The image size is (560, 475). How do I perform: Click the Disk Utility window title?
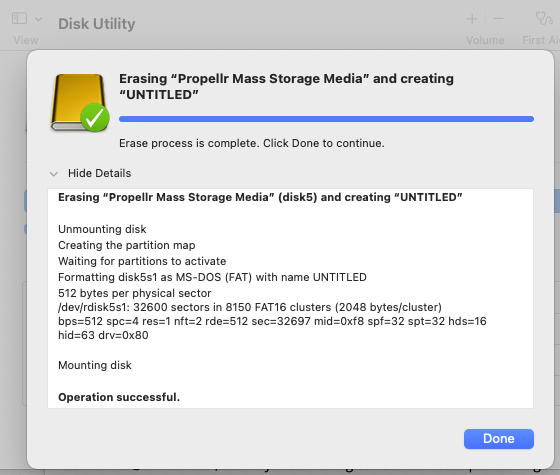tap(97, 24)
